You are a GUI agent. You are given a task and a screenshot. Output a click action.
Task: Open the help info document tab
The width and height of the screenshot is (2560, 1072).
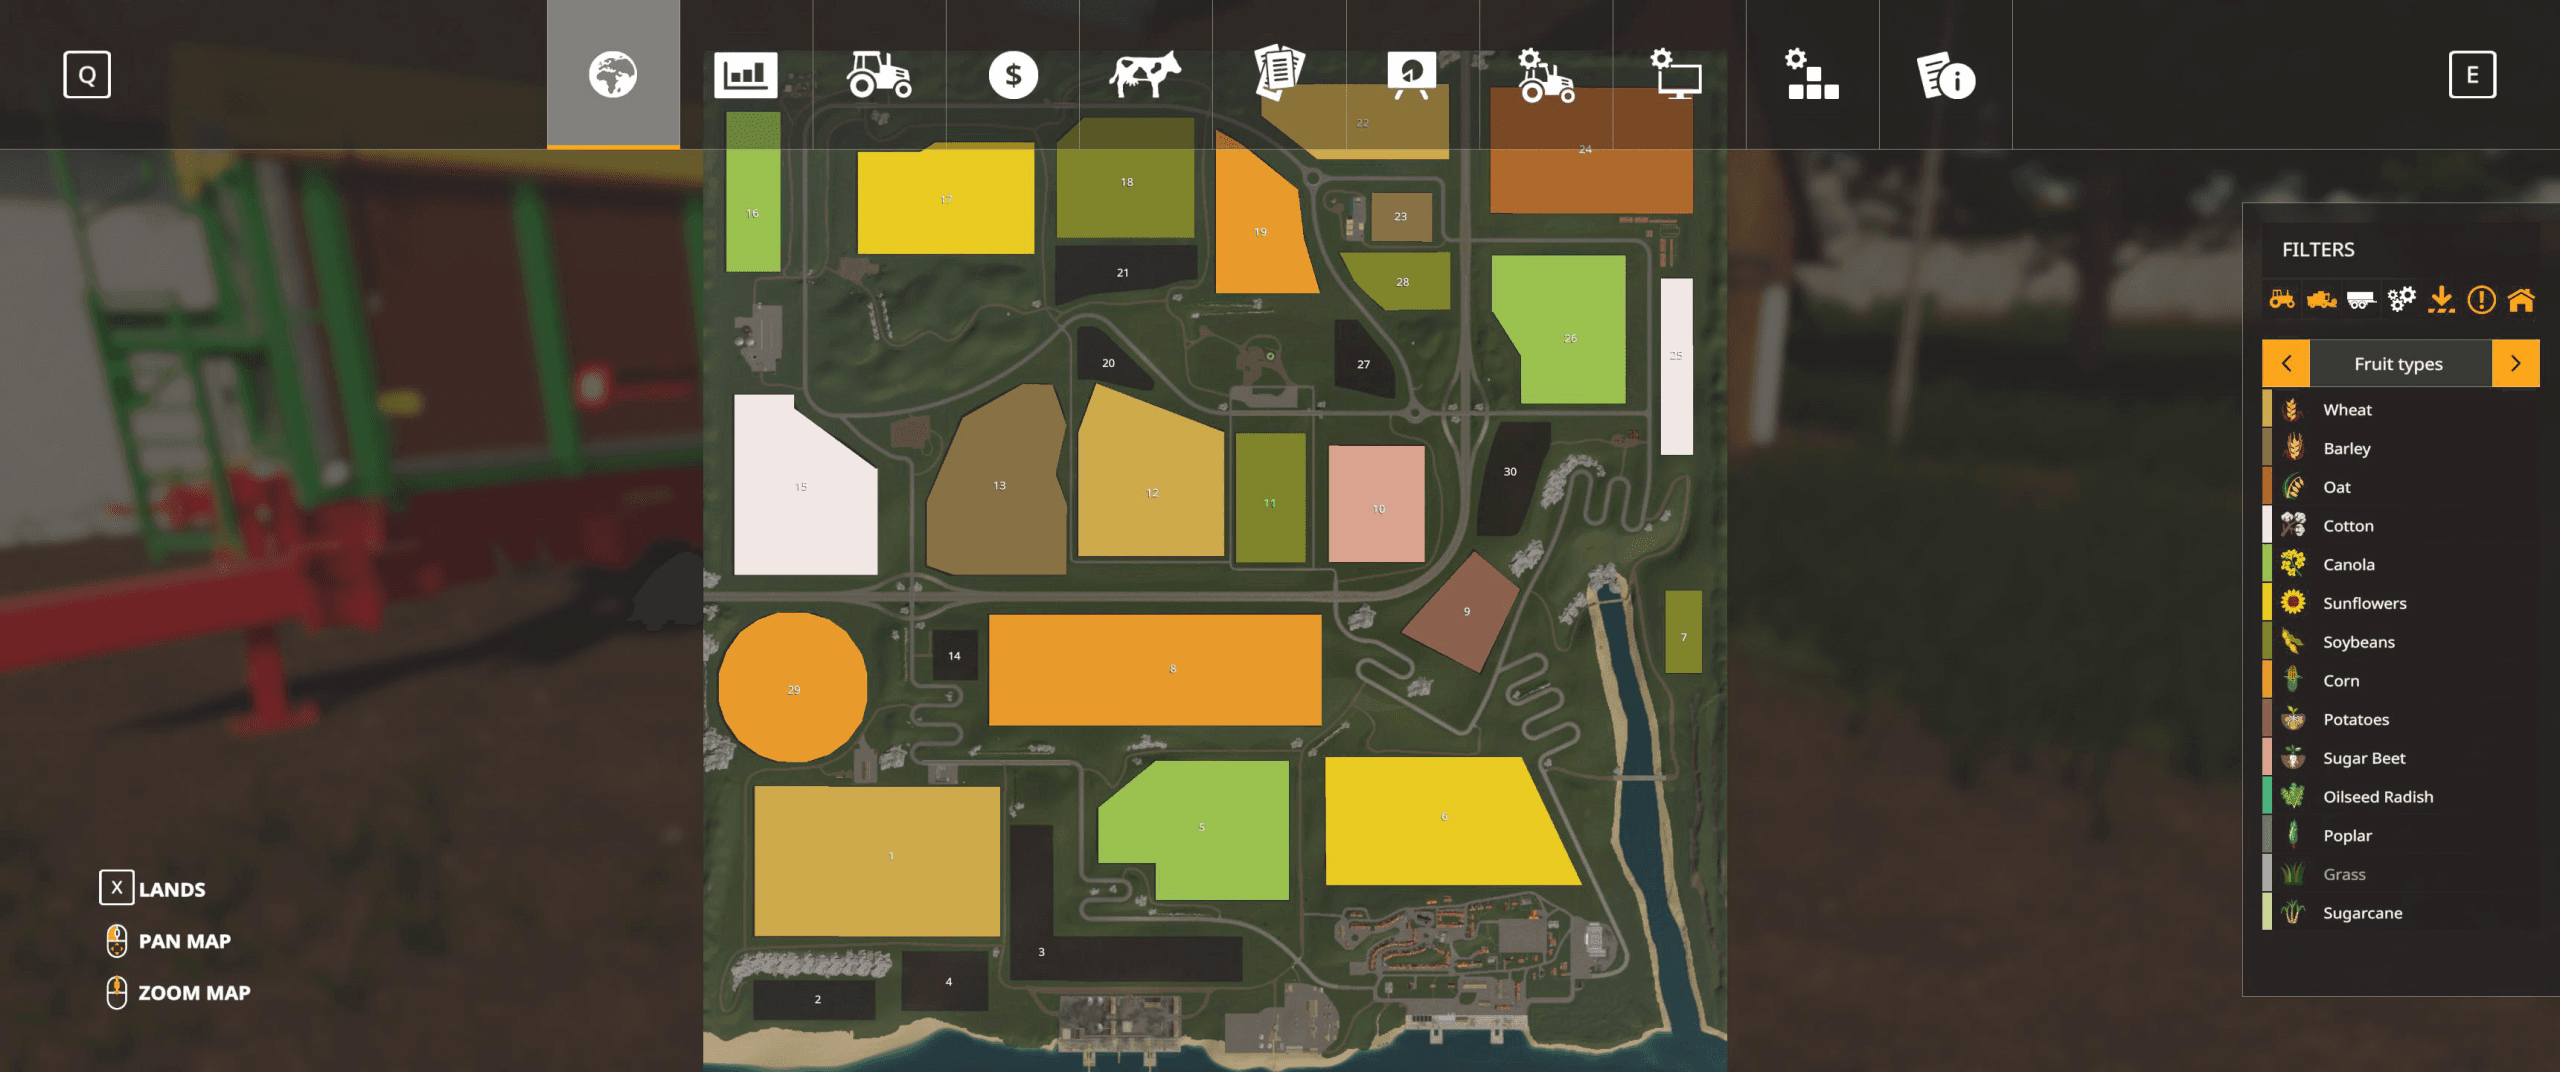coord(1946,75)
